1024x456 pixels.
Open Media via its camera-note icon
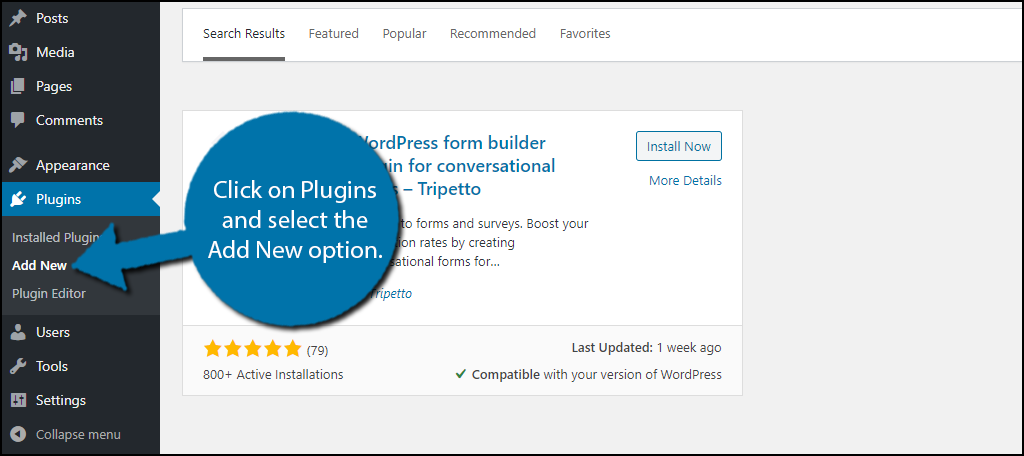(x=18, y=52)
